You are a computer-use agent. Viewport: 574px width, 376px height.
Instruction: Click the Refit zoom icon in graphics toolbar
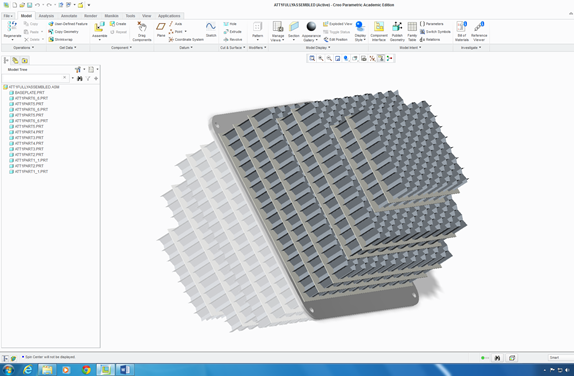(x=312, y=59)
